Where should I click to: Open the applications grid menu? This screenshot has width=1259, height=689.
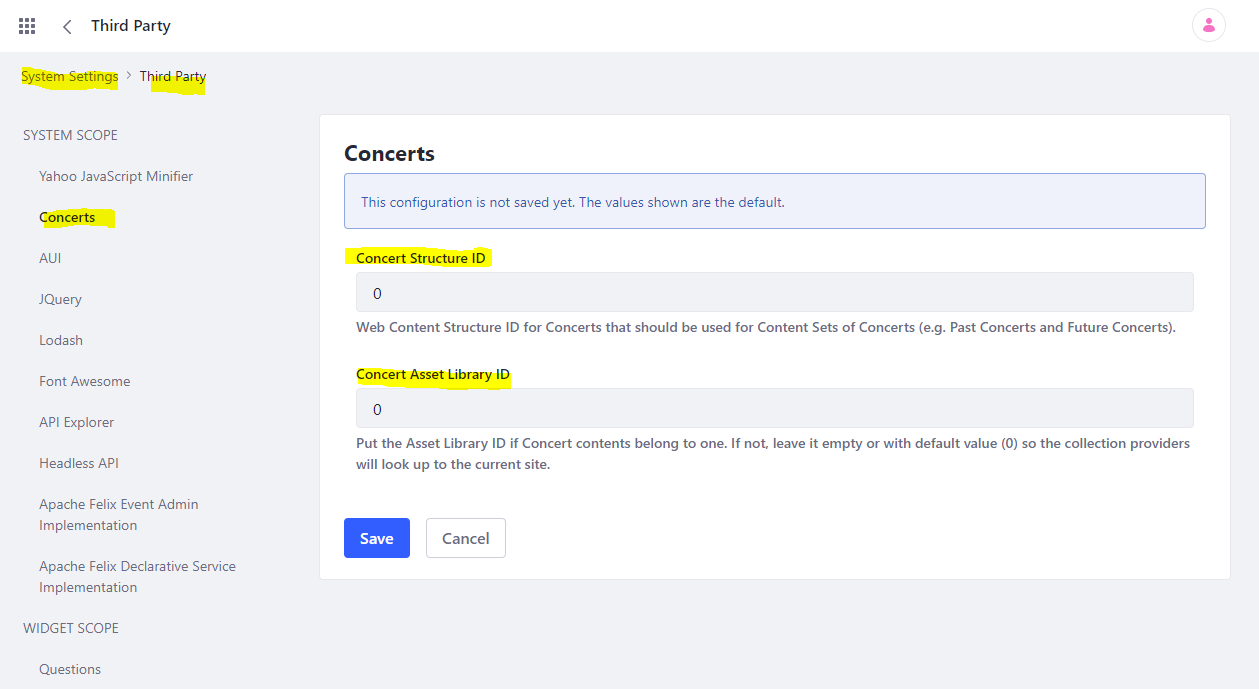tap(27, 26)
